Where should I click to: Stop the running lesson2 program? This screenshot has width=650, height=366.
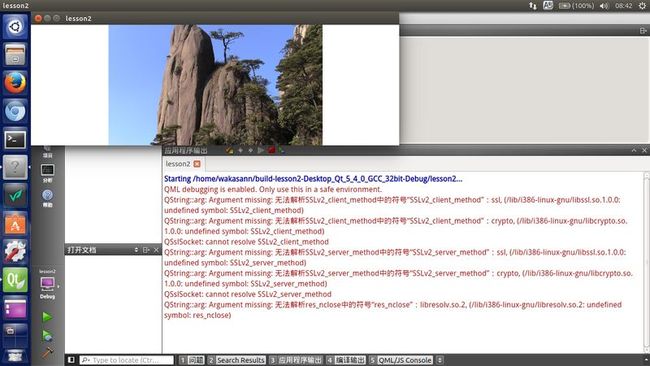[272, 150]
